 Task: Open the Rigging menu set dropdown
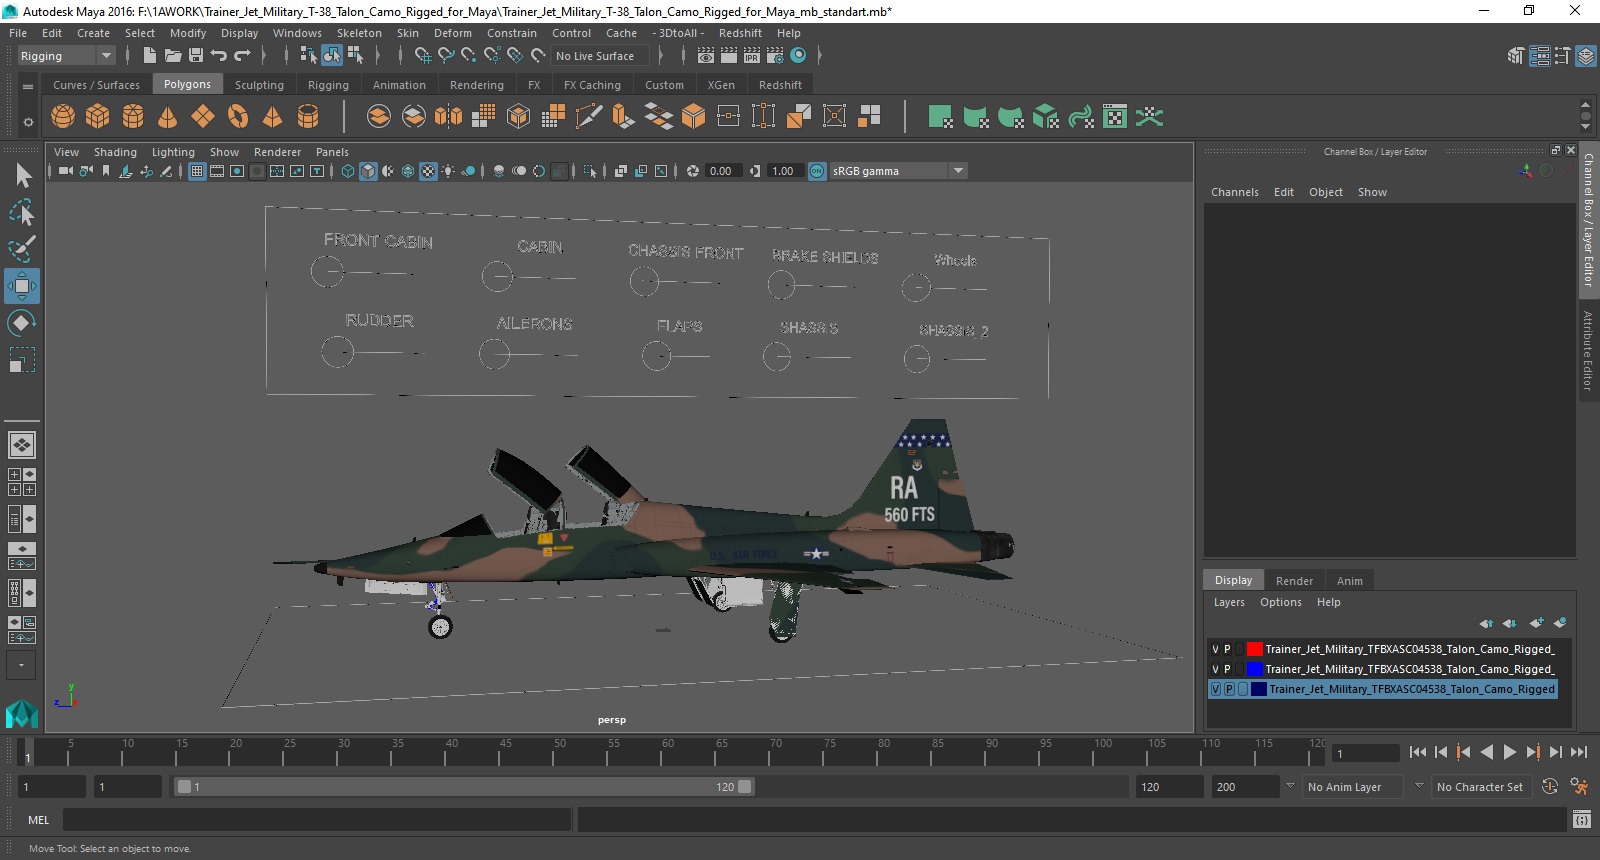[x=66, y=56]
